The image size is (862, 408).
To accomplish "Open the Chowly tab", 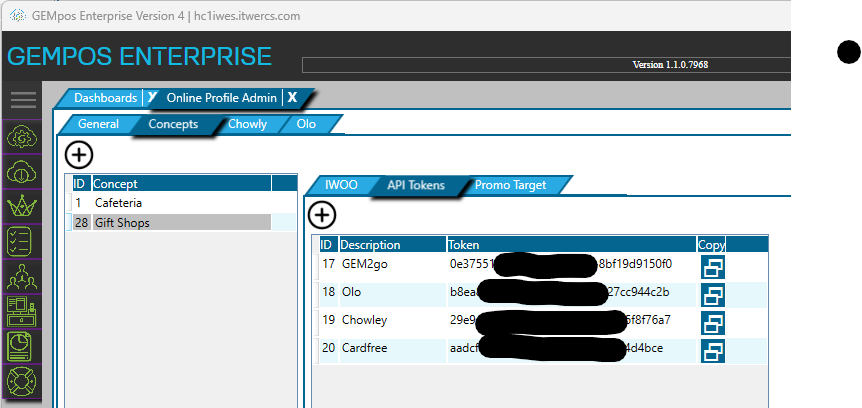I will coord(247,124).
